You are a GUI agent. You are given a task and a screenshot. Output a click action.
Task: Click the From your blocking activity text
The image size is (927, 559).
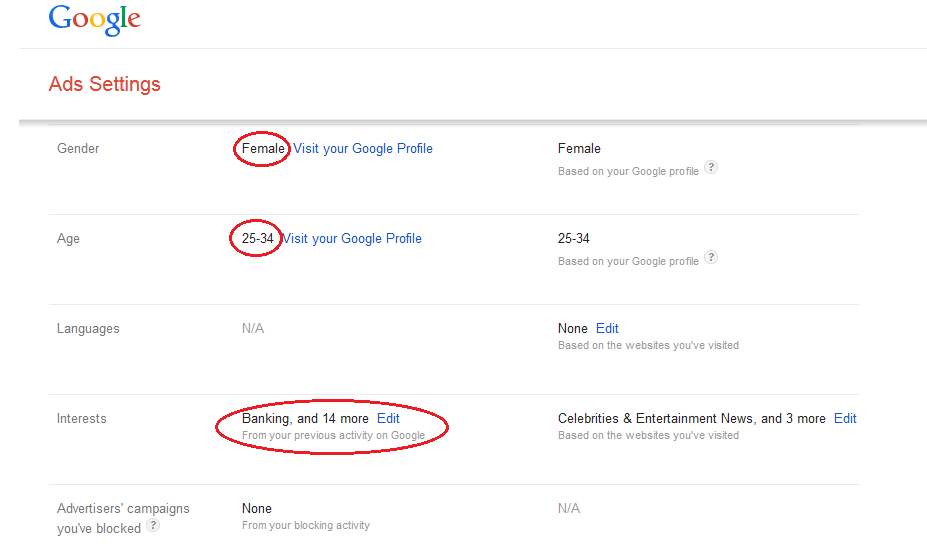click(x=305, y=525)
